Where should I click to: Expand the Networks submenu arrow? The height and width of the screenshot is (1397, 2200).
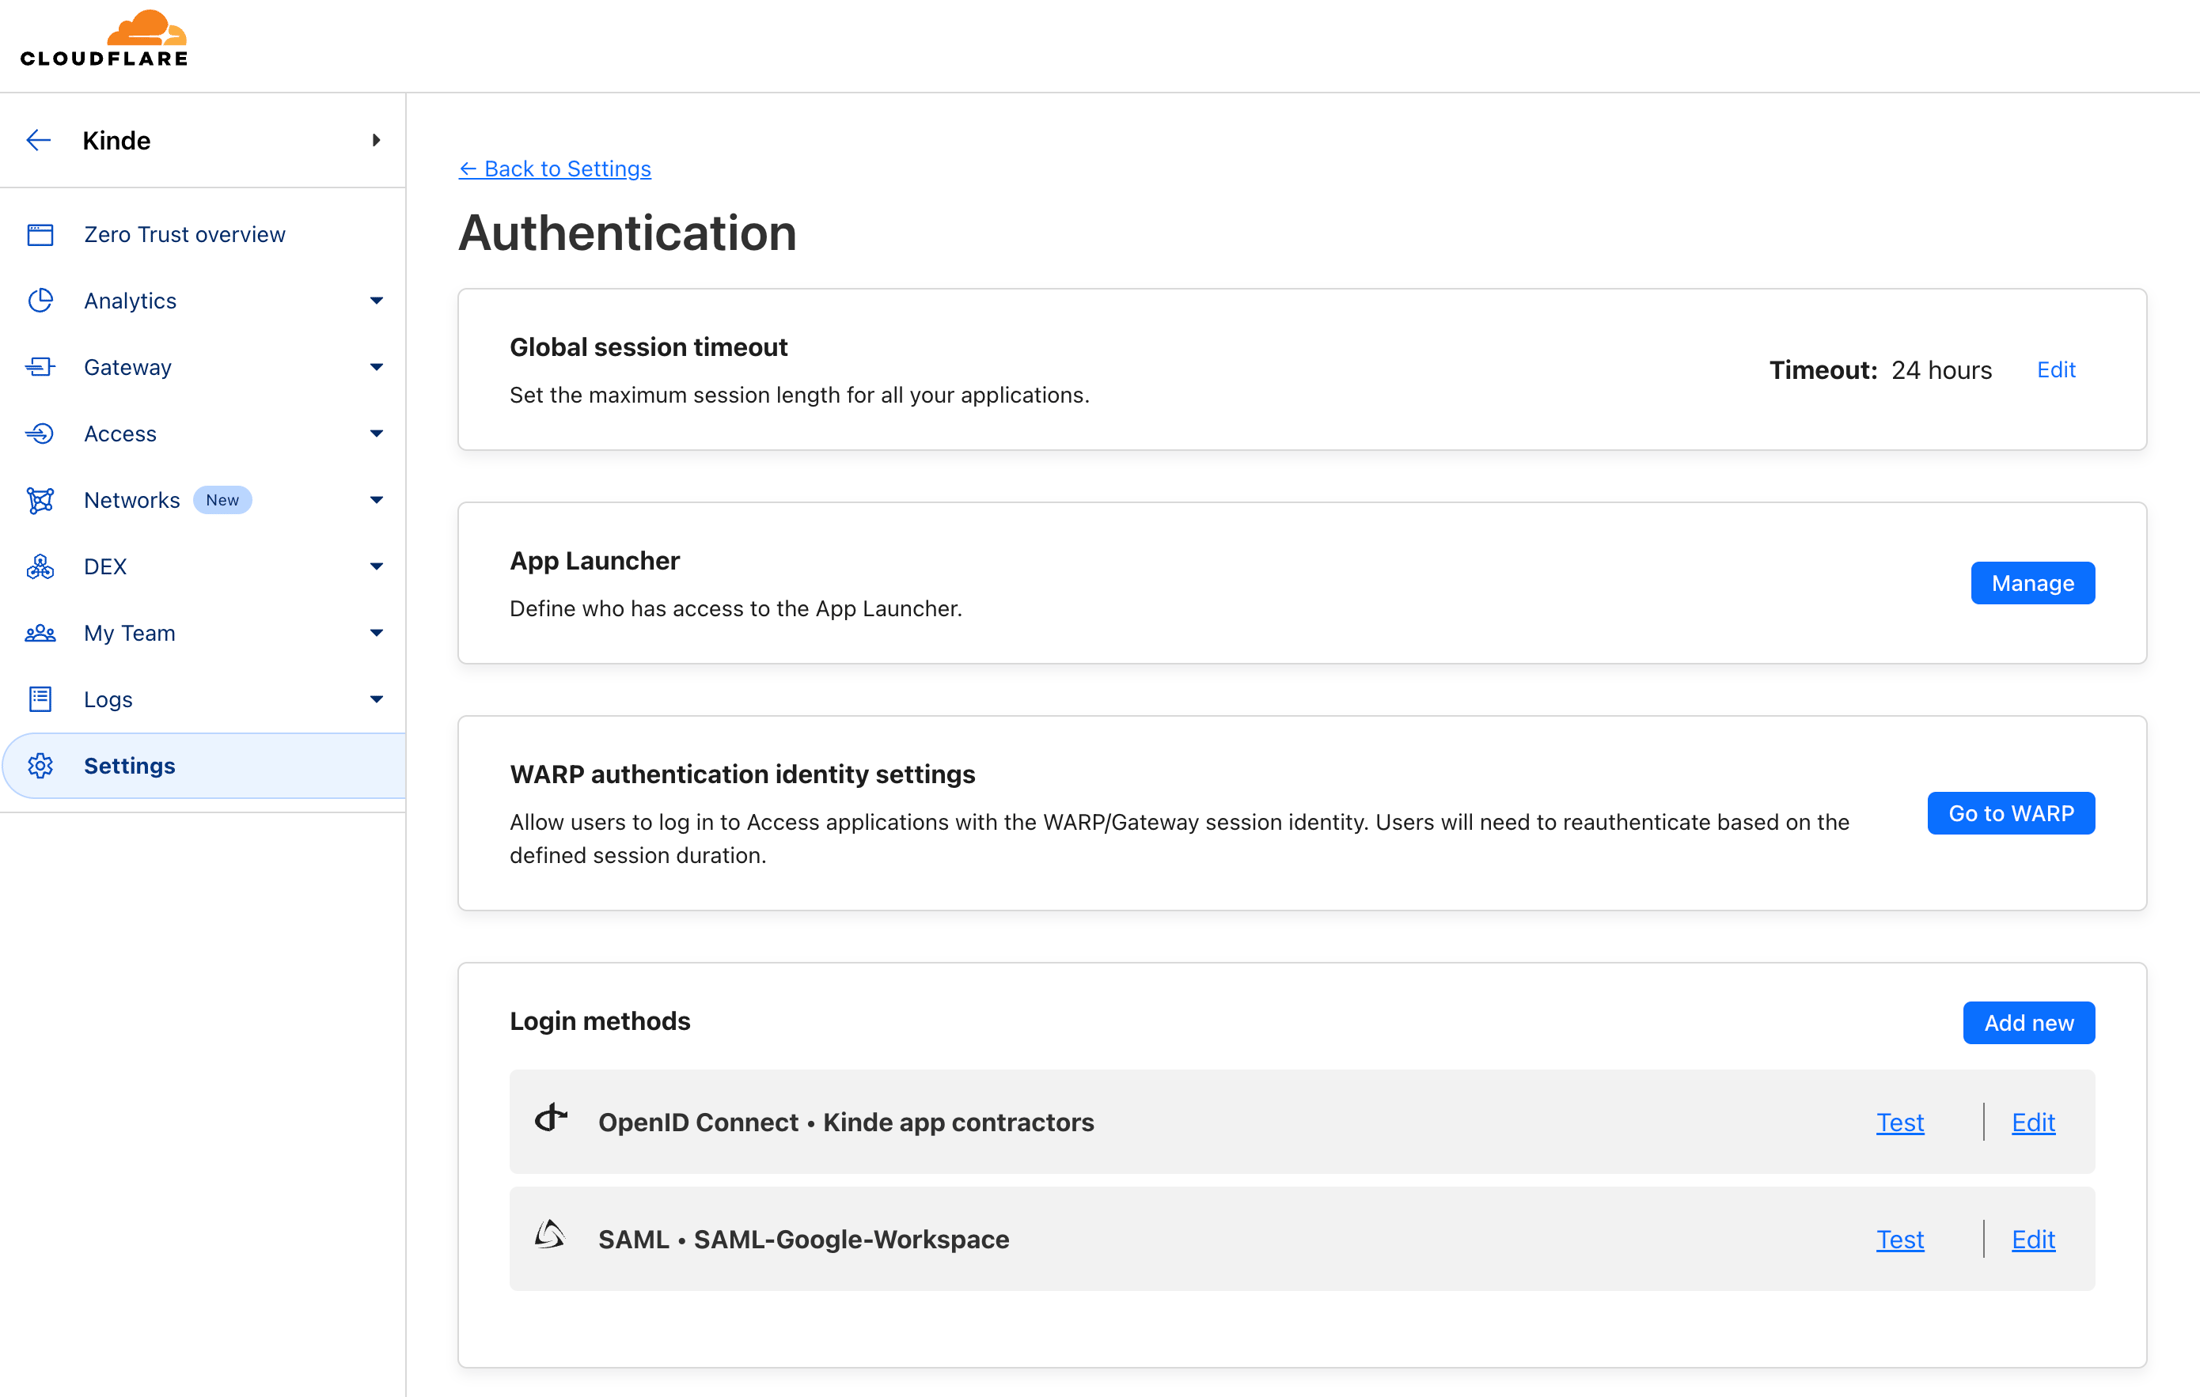[x=376, y=500]
